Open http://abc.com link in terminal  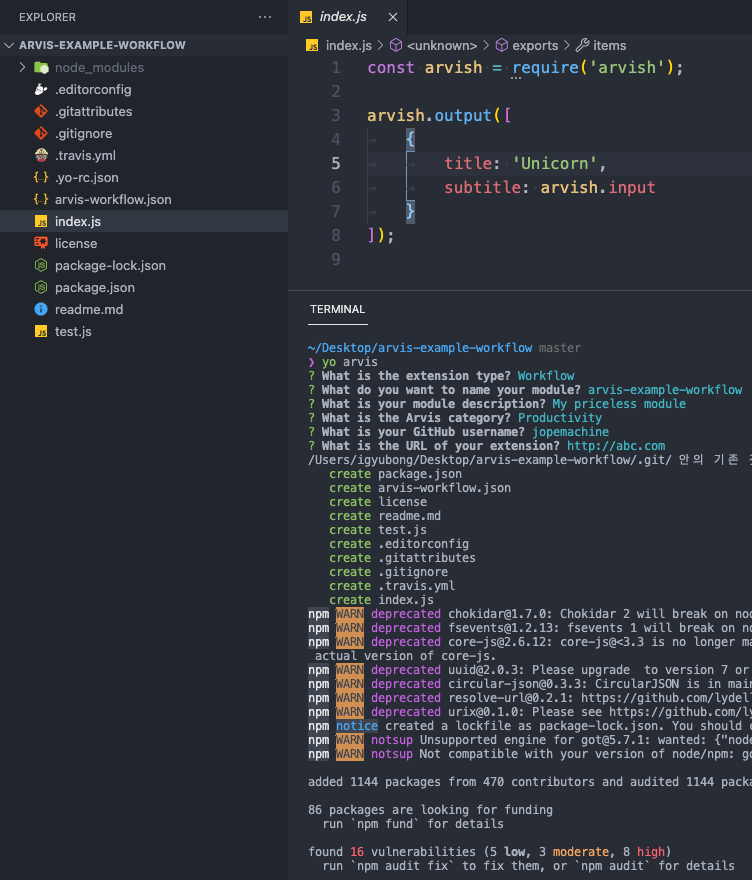click(x=616, y=446)
